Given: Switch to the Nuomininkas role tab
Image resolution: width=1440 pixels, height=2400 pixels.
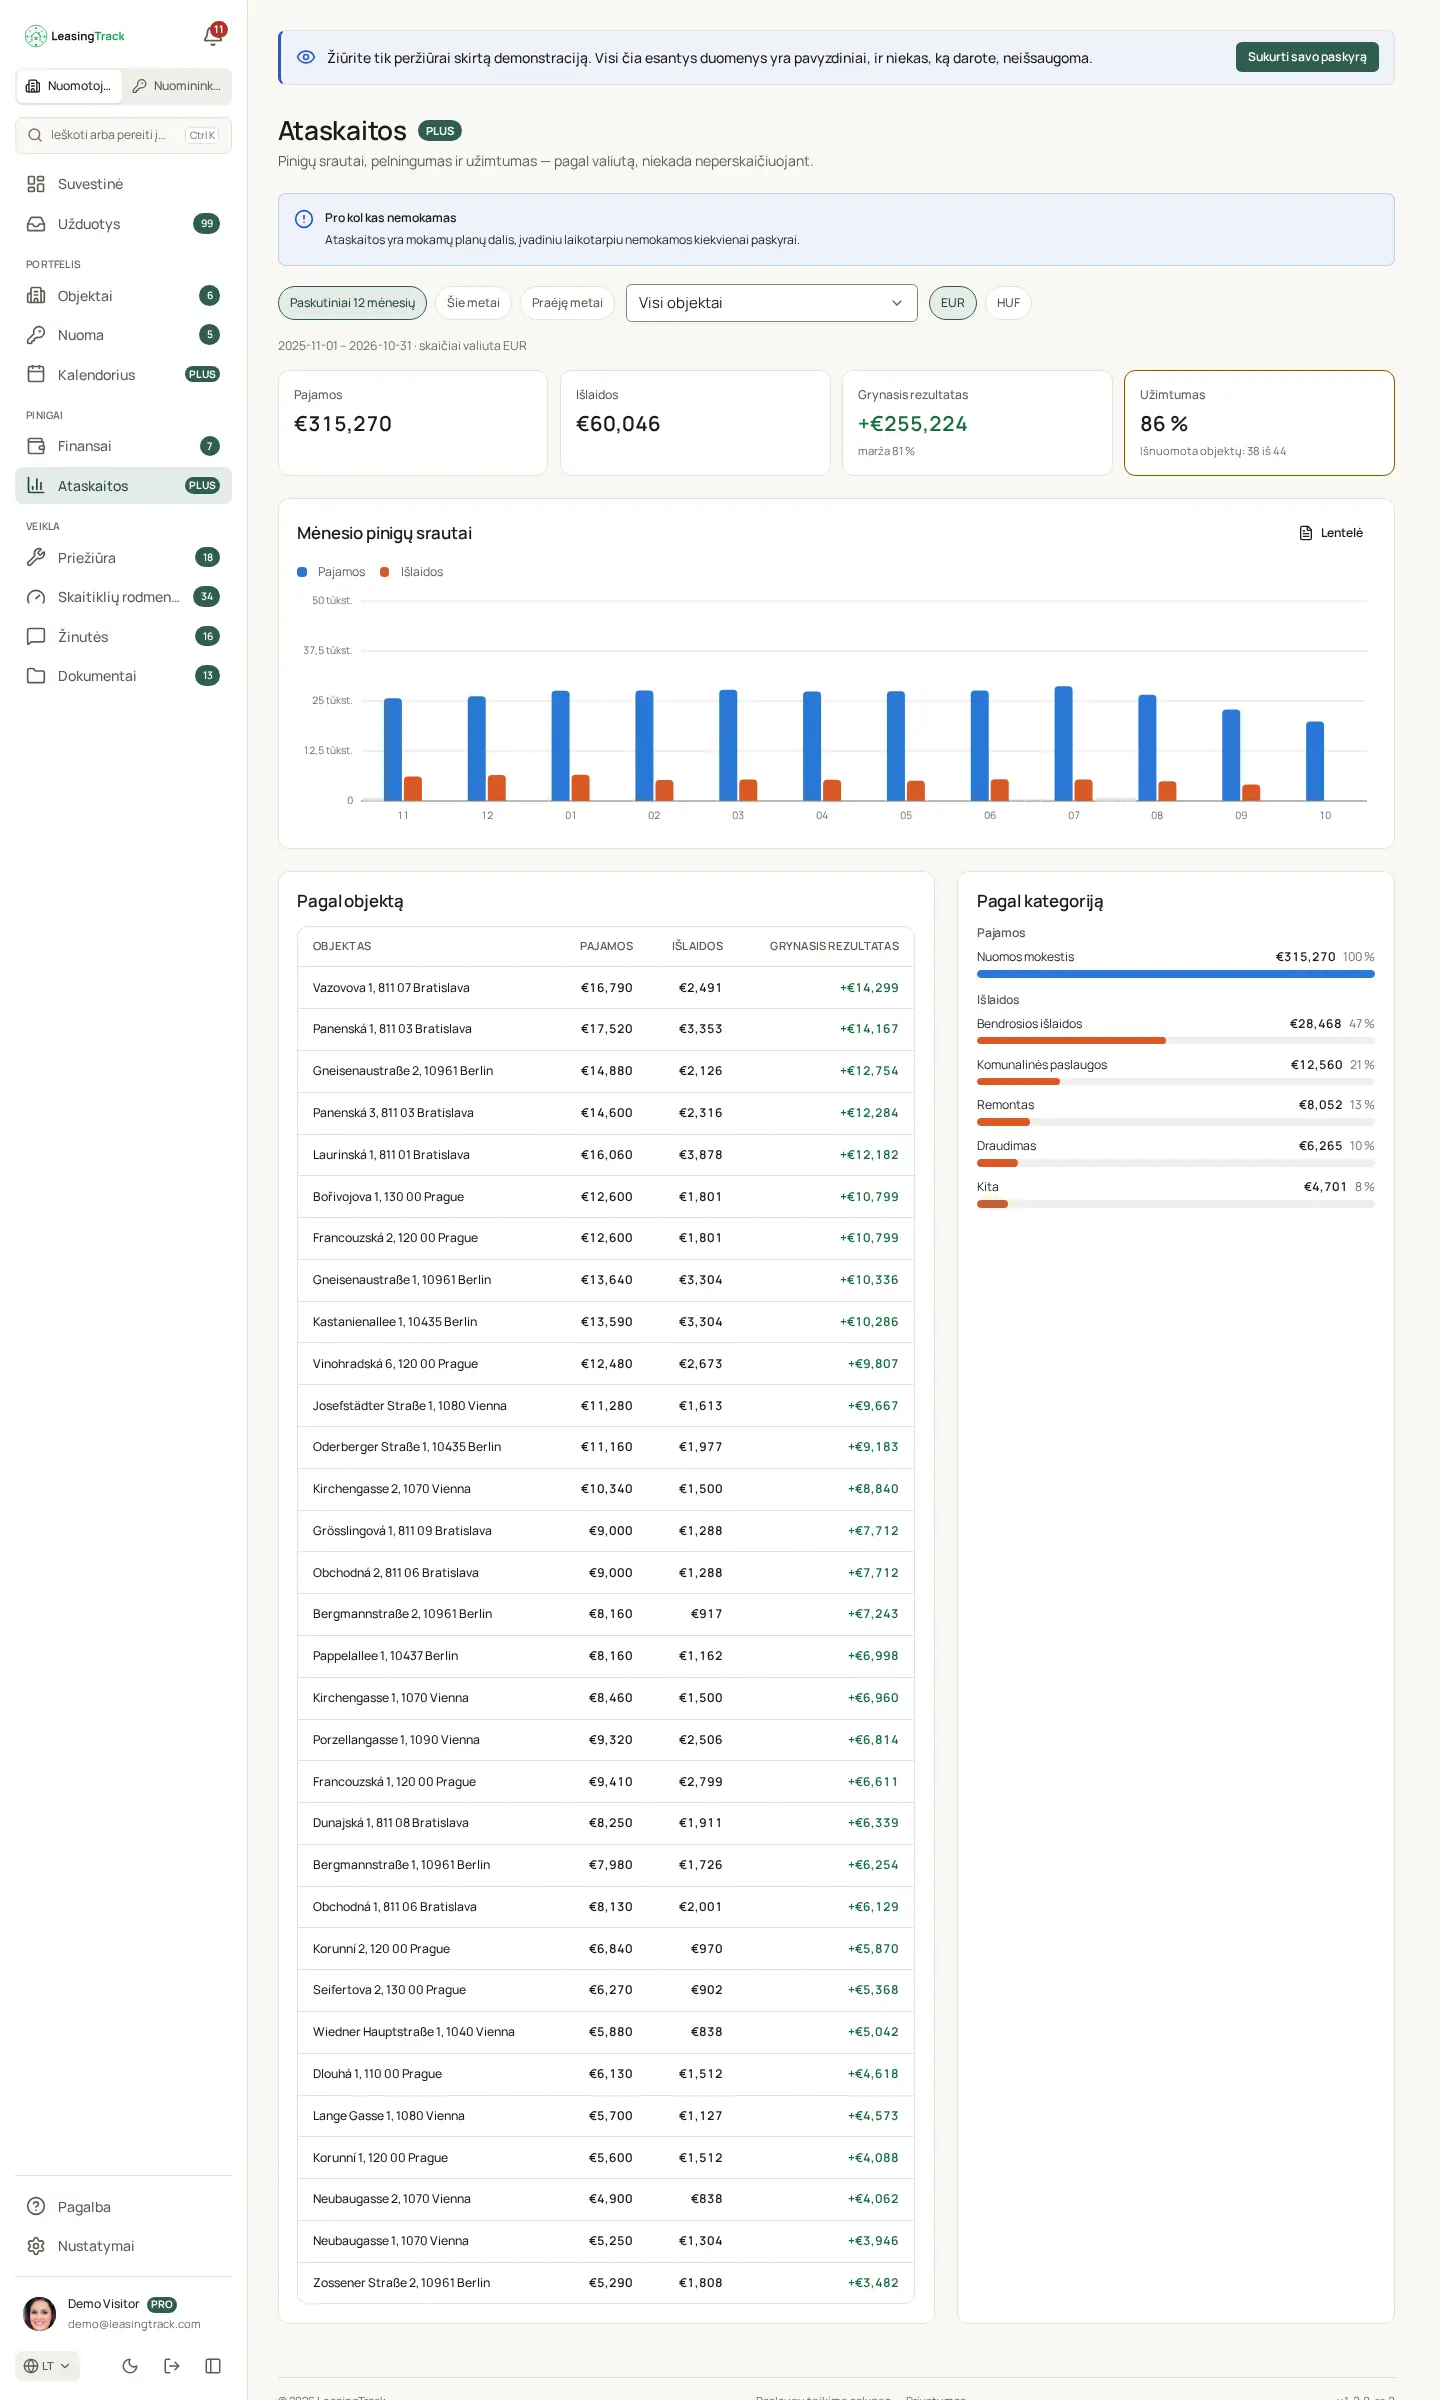Looking at the screenshot, I should click(x=177, y=86).
